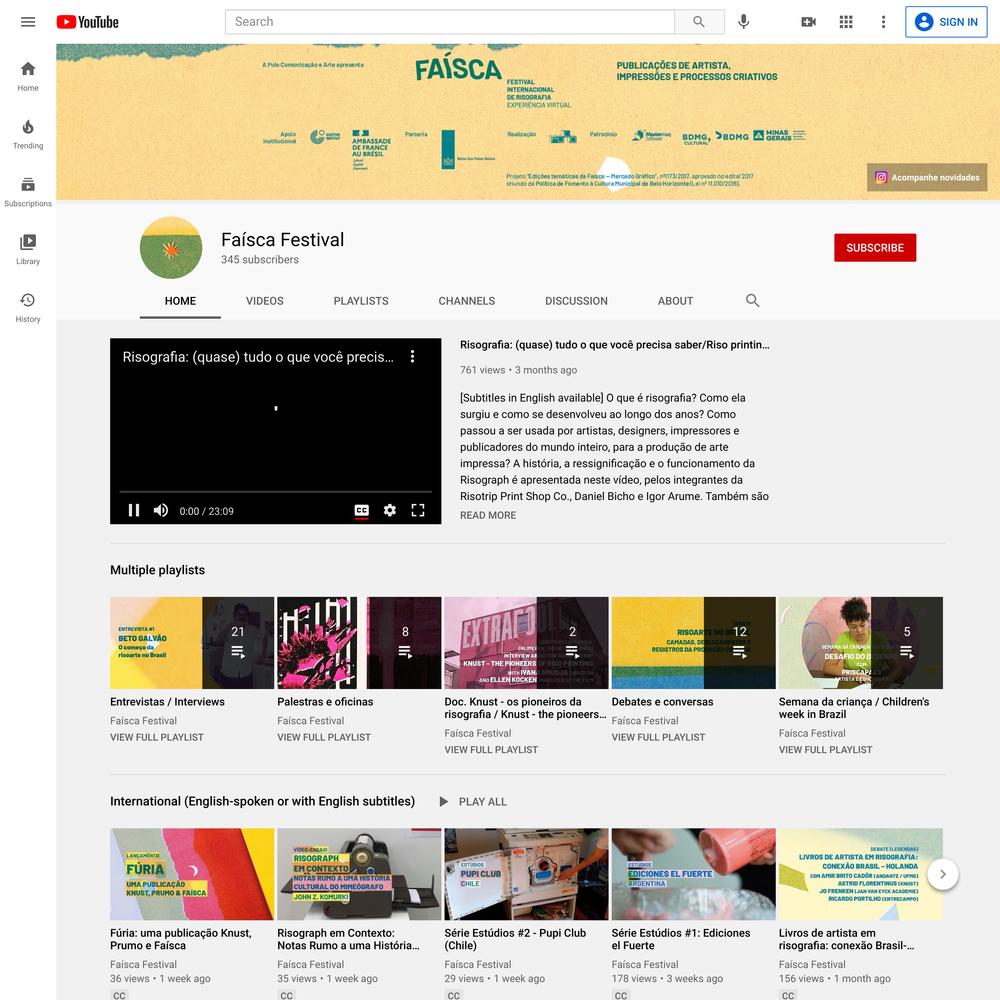
Task: Open Doc. Knust playlist thumbnail
Action: (x=526, y=643)
